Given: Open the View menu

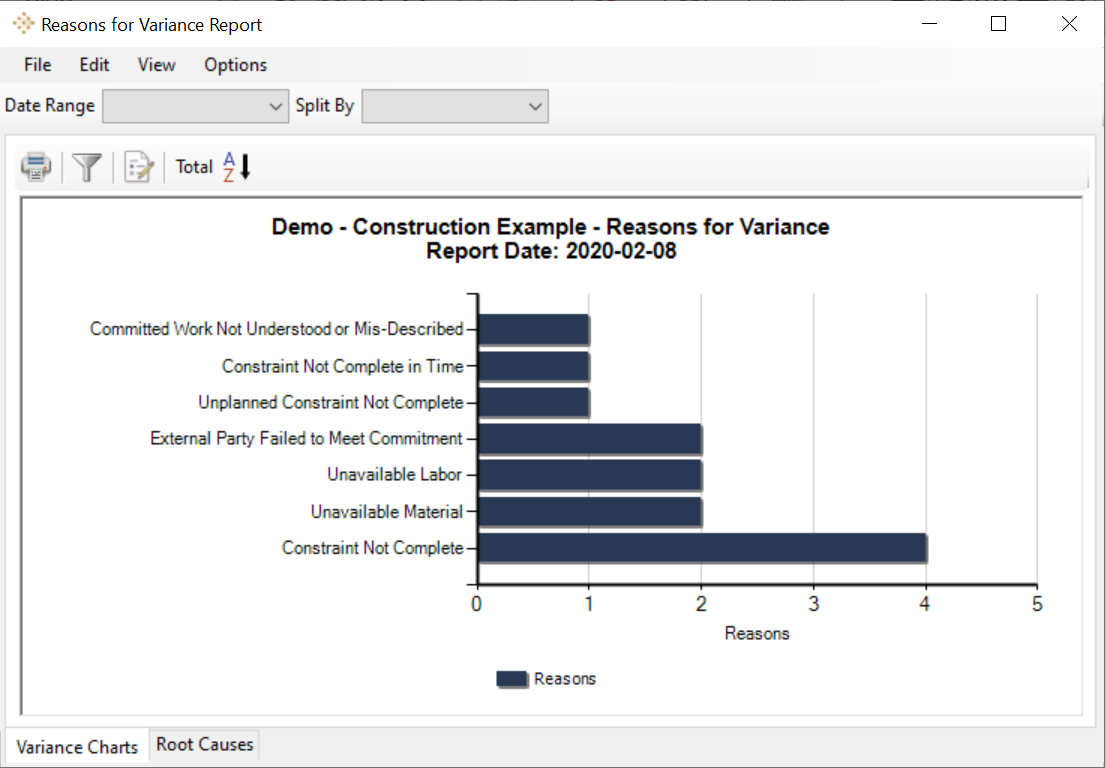Looking at the screenshot, I should [157, 65].
